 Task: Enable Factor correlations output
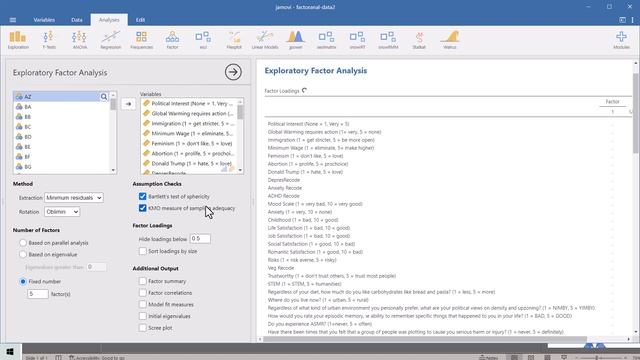click(142, 293)
